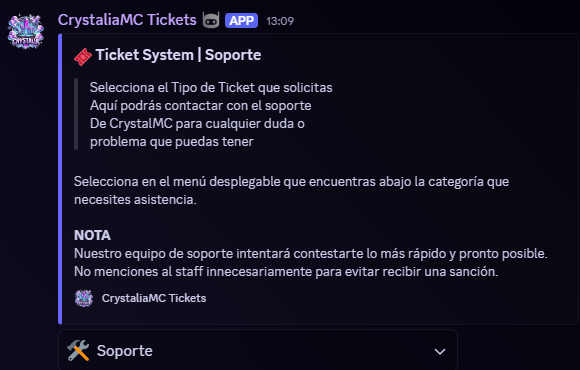Click the robot icon beside the bot name

click(211, 20)
